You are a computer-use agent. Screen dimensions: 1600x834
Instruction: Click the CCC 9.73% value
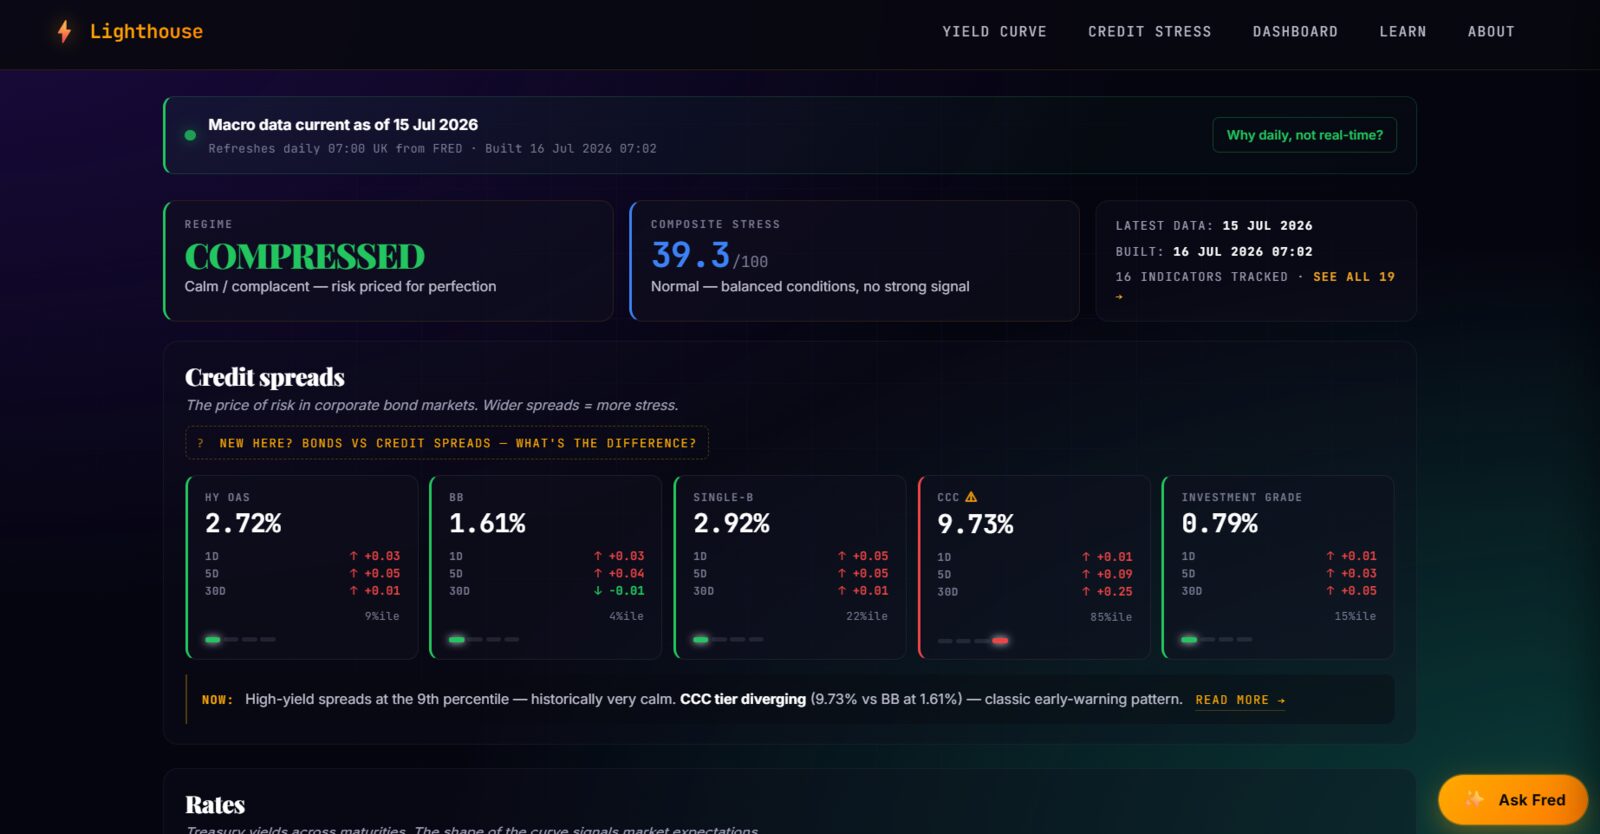(x=975, y=524)
